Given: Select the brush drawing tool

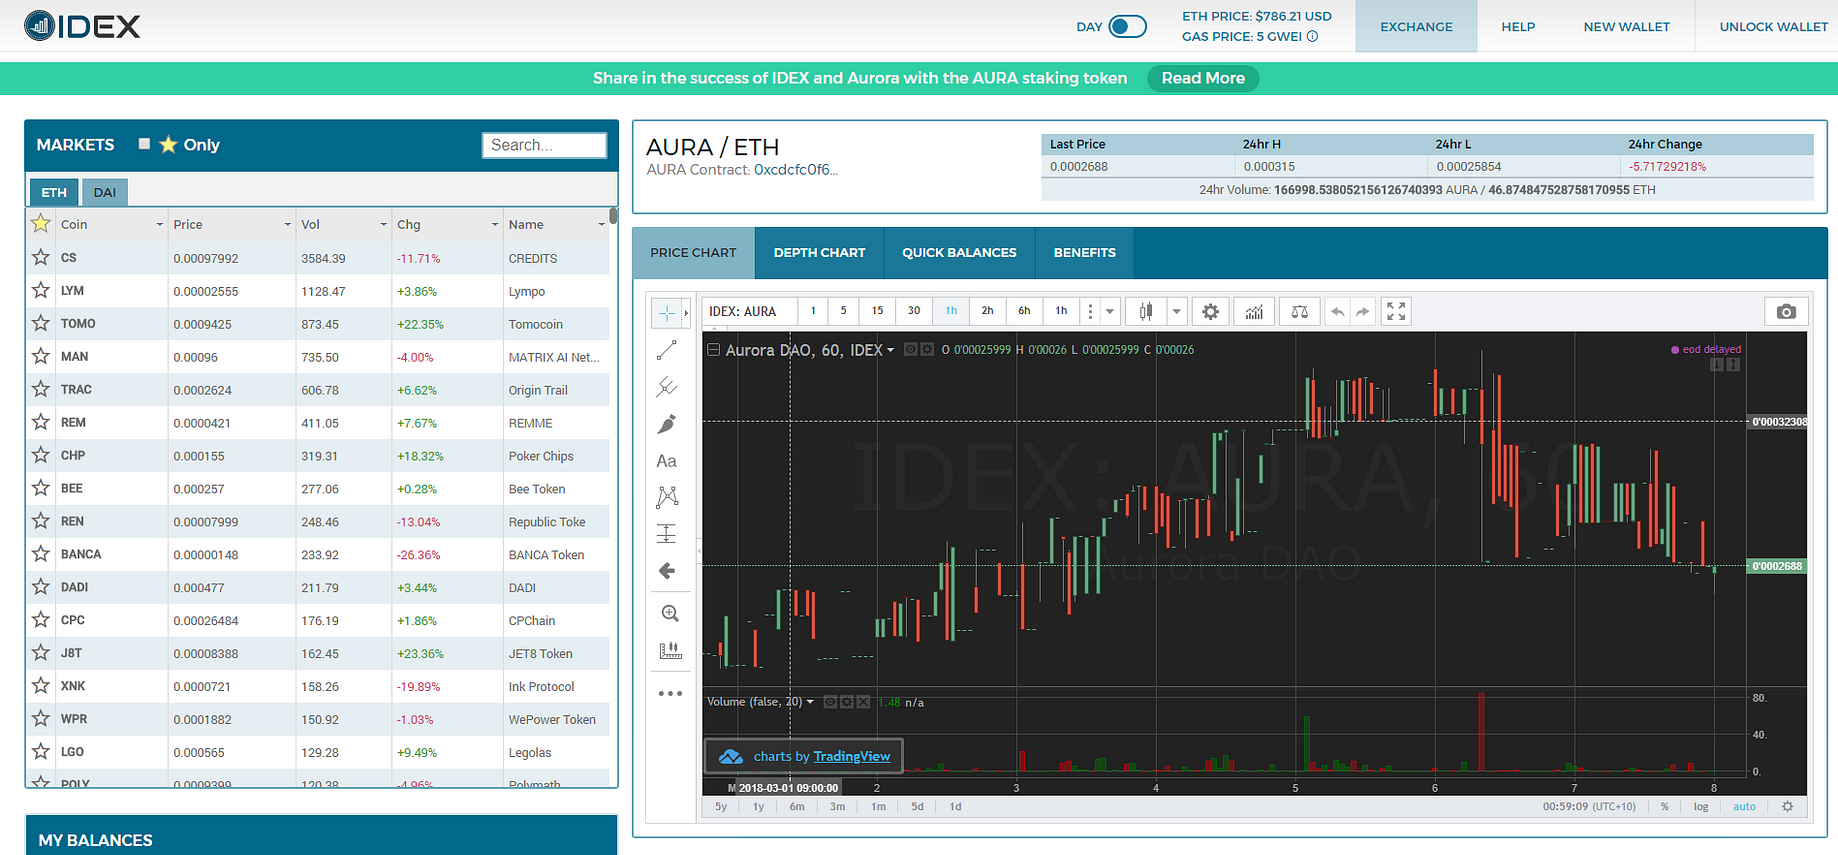Looking at the screenshot, I should (x=666, y=424).
